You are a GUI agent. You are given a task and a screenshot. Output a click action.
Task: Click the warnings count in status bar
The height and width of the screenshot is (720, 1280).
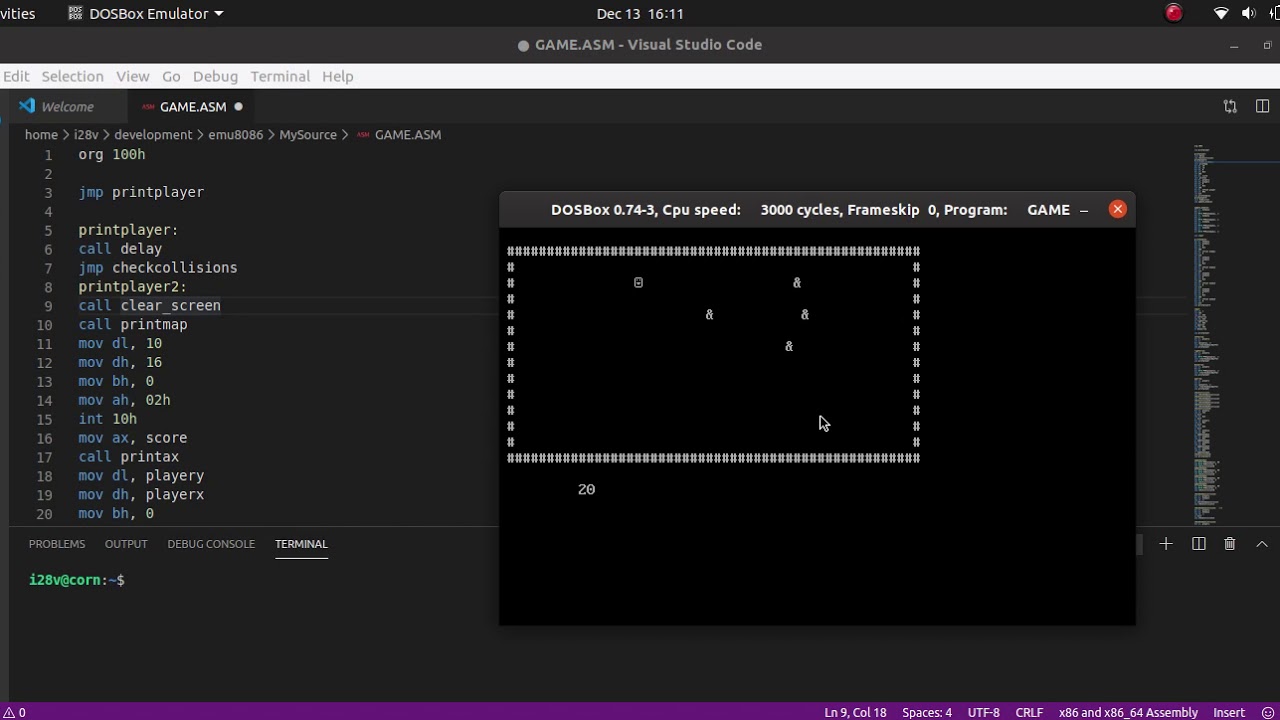(14, 712)
